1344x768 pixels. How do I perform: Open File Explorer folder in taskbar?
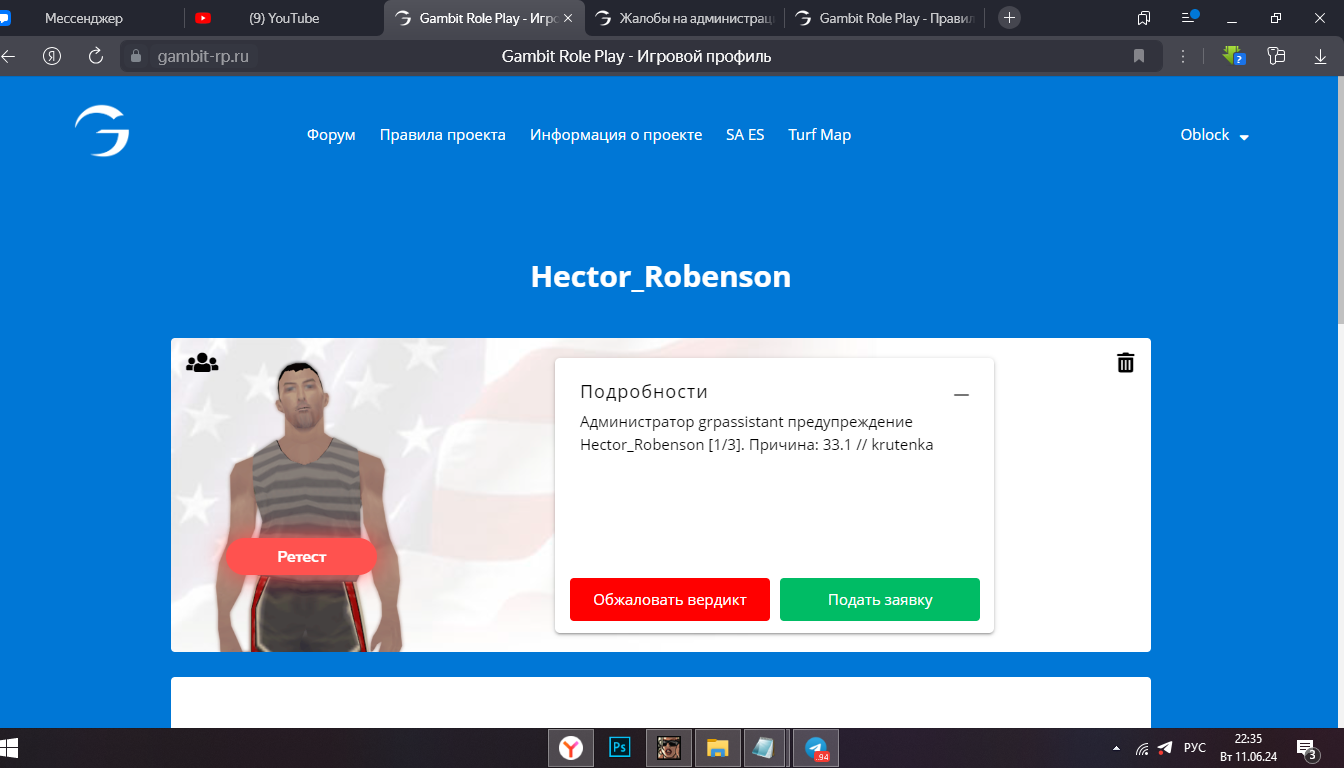(x=717, y=747)
